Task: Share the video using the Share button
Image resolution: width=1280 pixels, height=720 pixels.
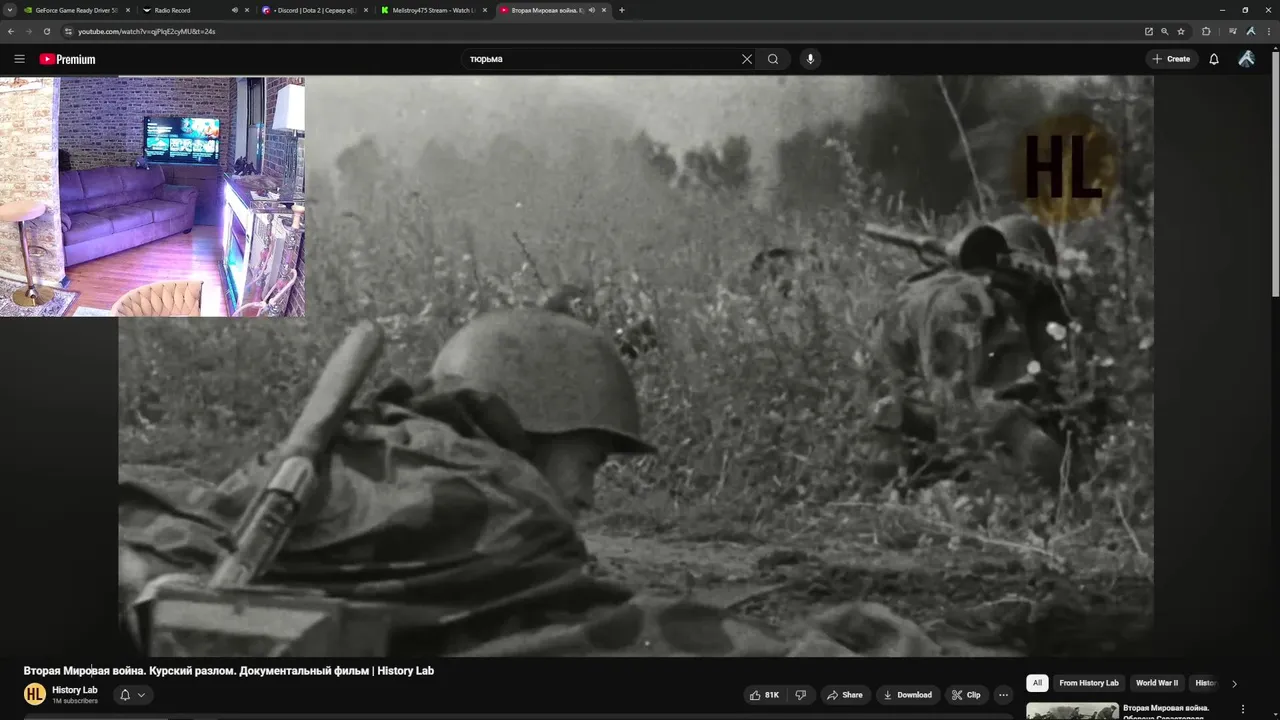Action: click(844, 695)
